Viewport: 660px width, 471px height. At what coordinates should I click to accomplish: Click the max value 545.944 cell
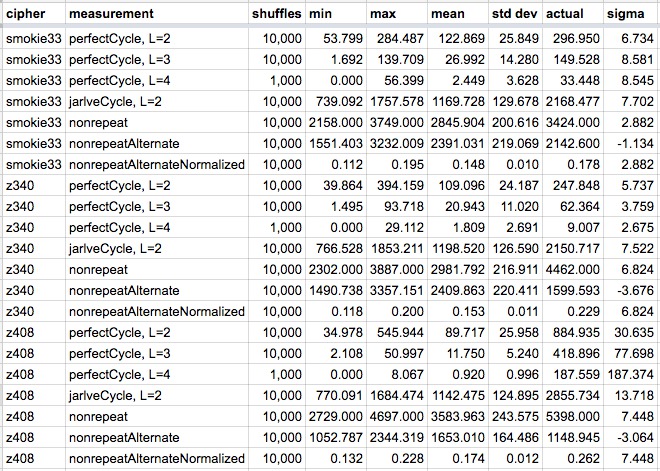click(397, 333)
